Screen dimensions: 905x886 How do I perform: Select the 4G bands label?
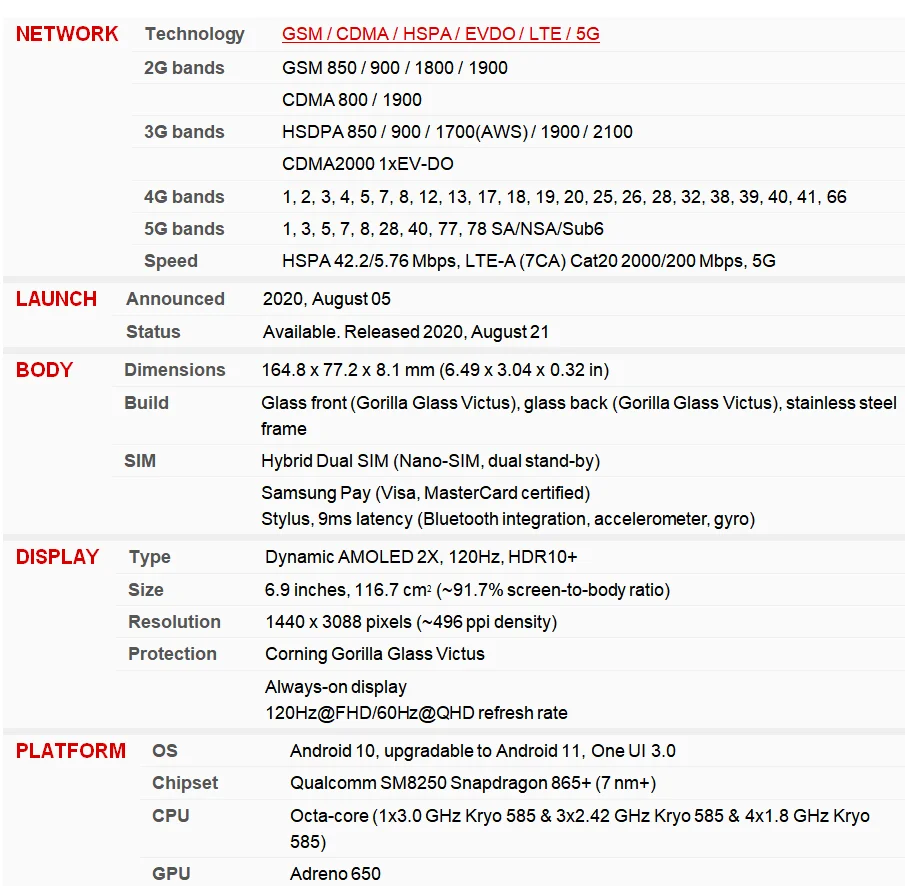(x=184, y=197)
